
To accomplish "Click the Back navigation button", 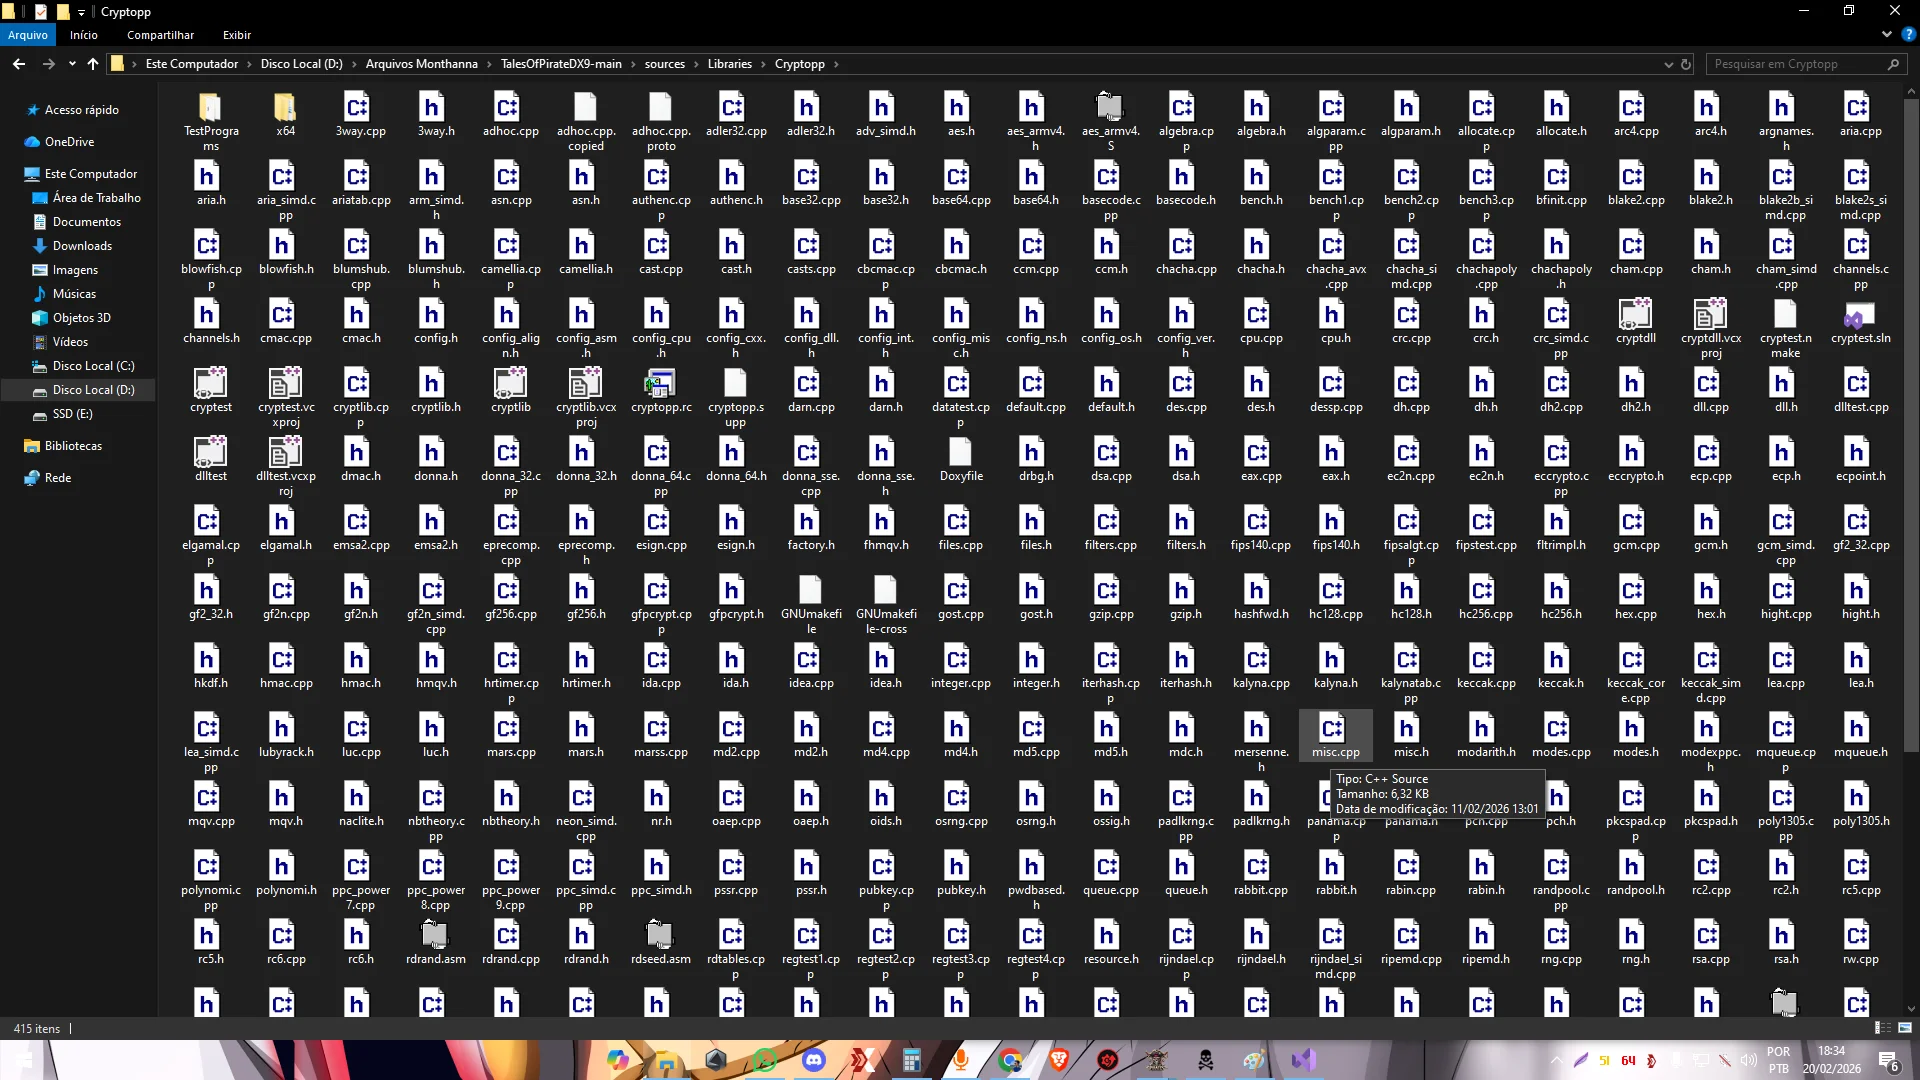I will click(18, 63).
